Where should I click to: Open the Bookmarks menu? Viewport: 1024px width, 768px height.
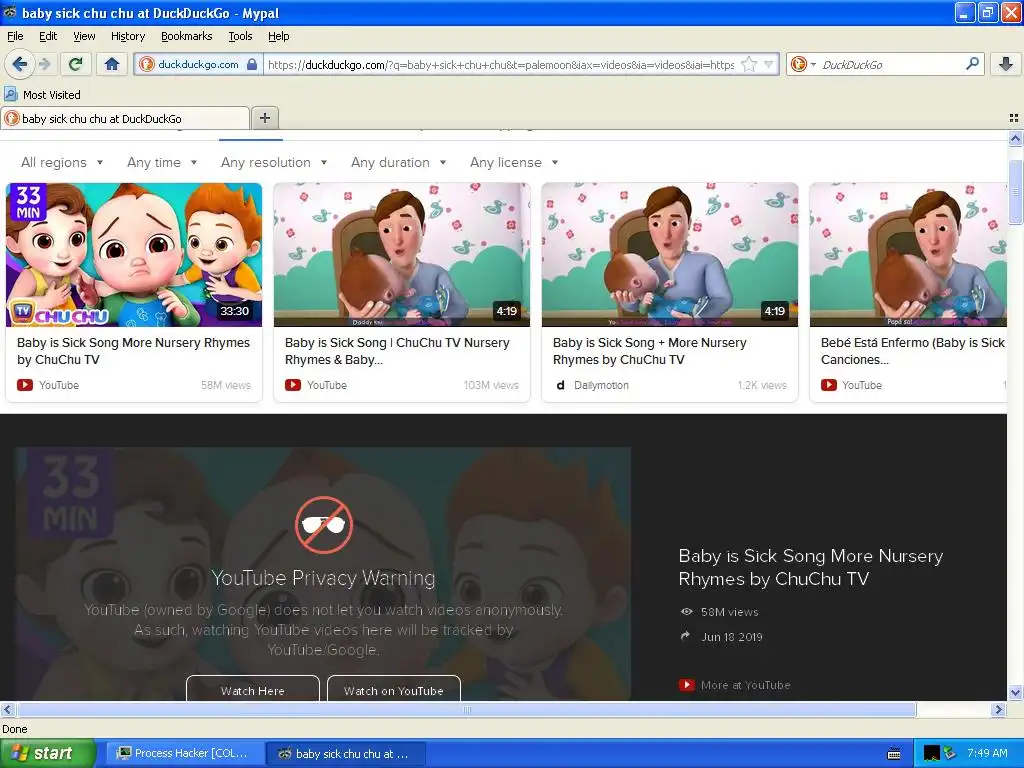[186, 36]
